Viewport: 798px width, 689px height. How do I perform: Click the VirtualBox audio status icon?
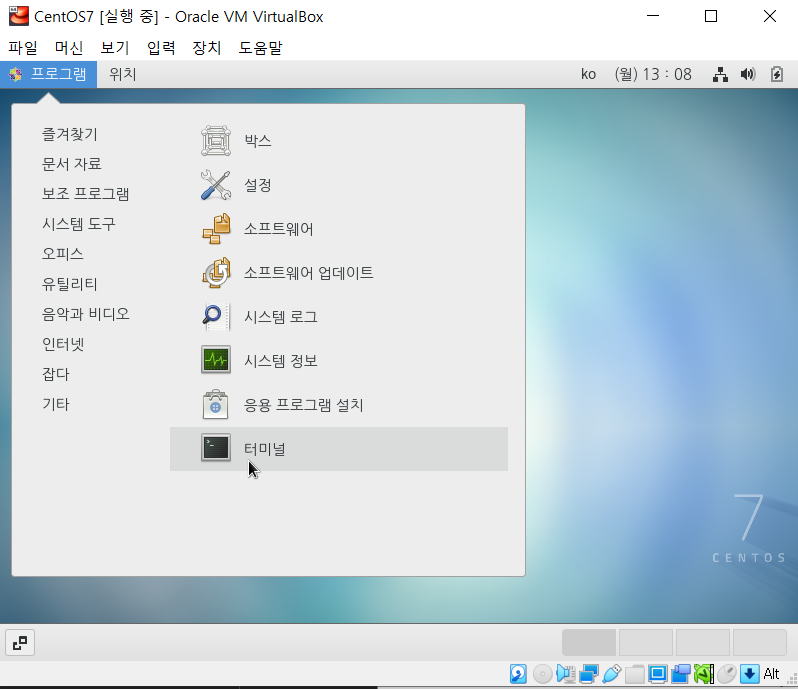point(565,674)
